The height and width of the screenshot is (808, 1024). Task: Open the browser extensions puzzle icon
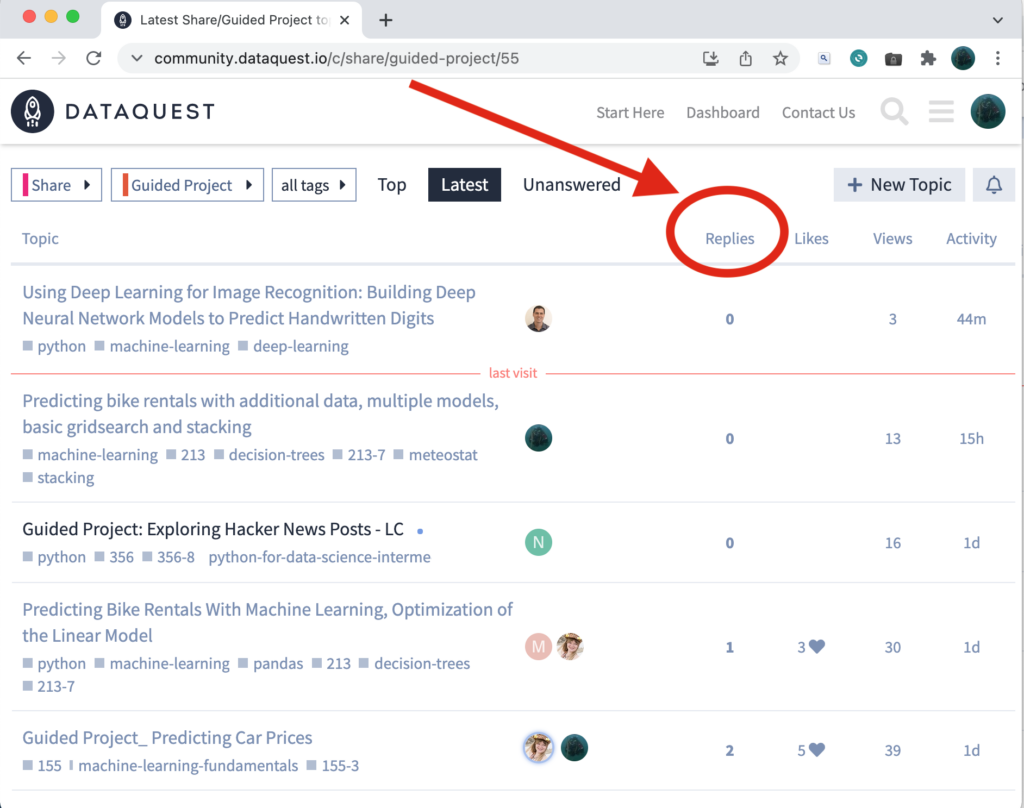pos(927,58)
